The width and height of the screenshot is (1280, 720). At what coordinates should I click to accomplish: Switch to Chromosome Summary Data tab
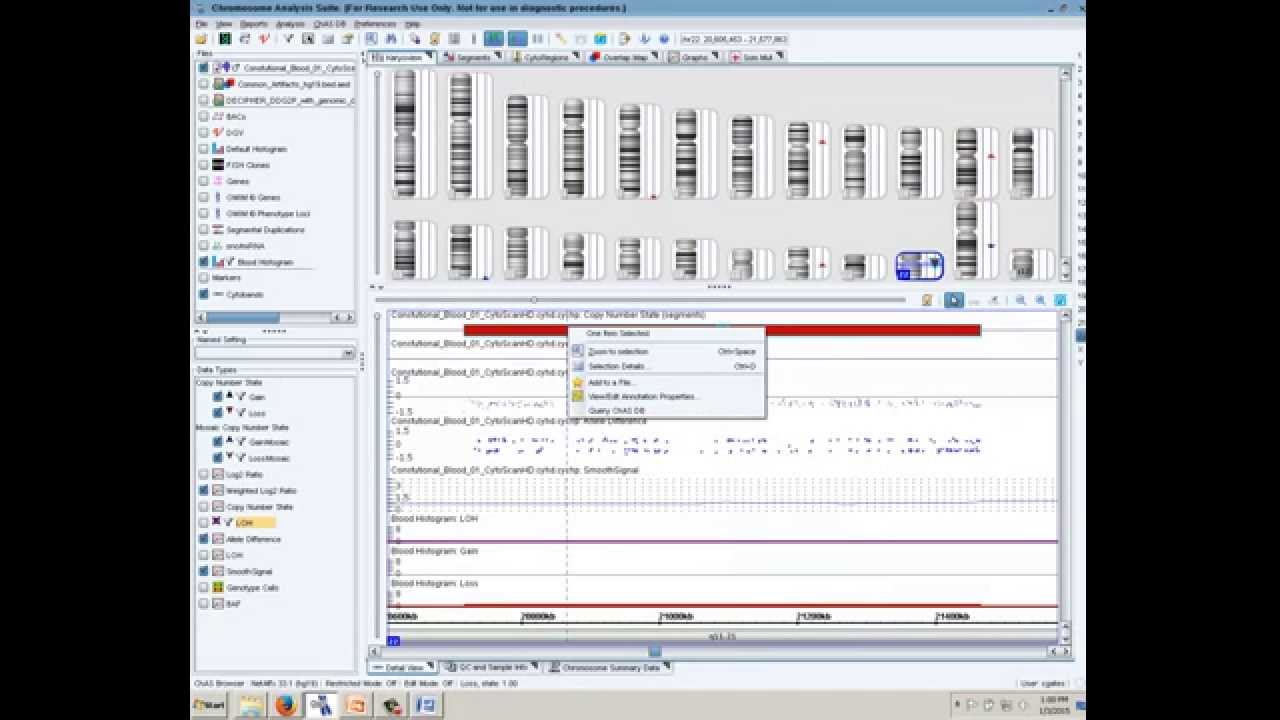click(610, 667)
